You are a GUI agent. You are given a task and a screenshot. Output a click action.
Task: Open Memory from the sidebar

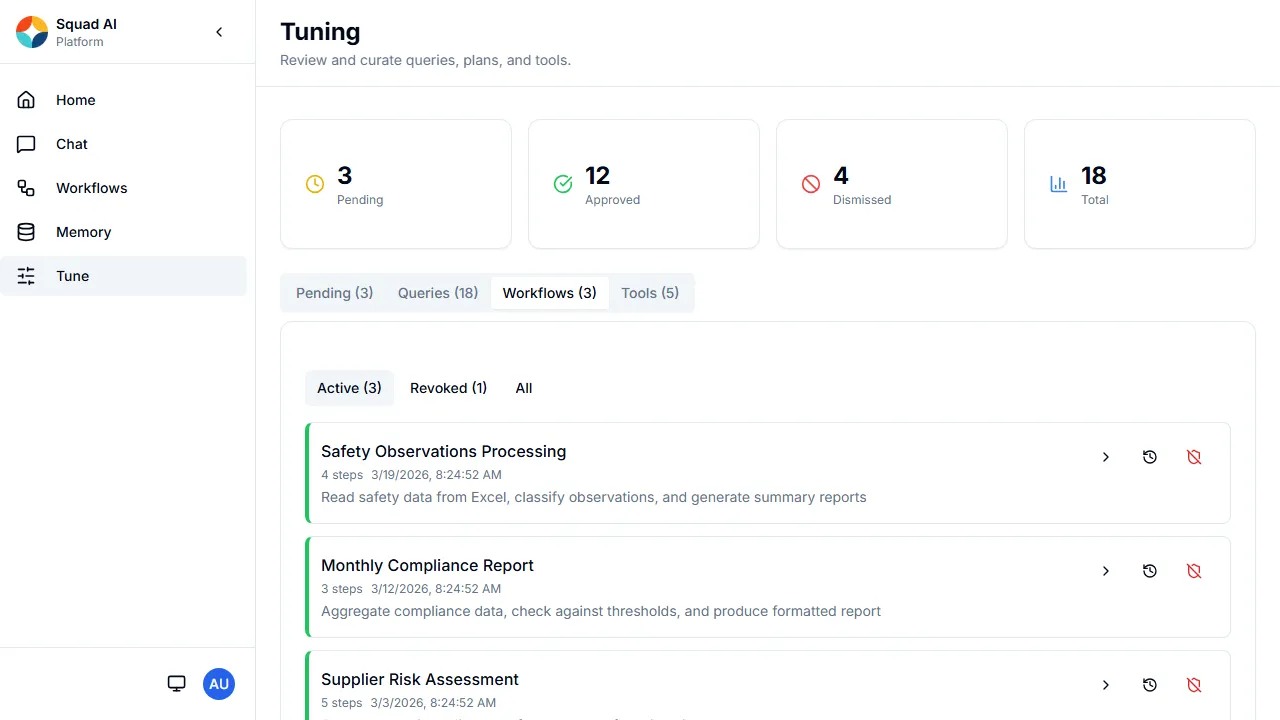click(84, 232)
